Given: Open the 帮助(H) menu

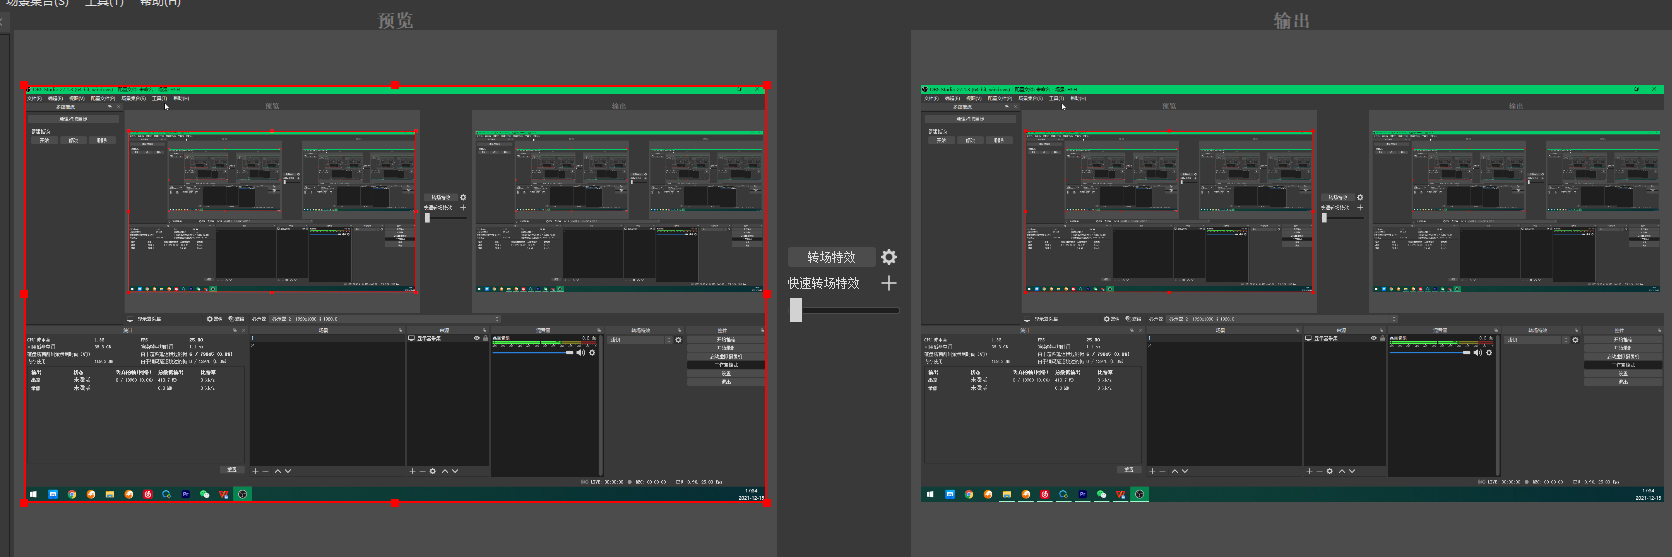Looking at the screenshot, I should [x=160, y=3].
